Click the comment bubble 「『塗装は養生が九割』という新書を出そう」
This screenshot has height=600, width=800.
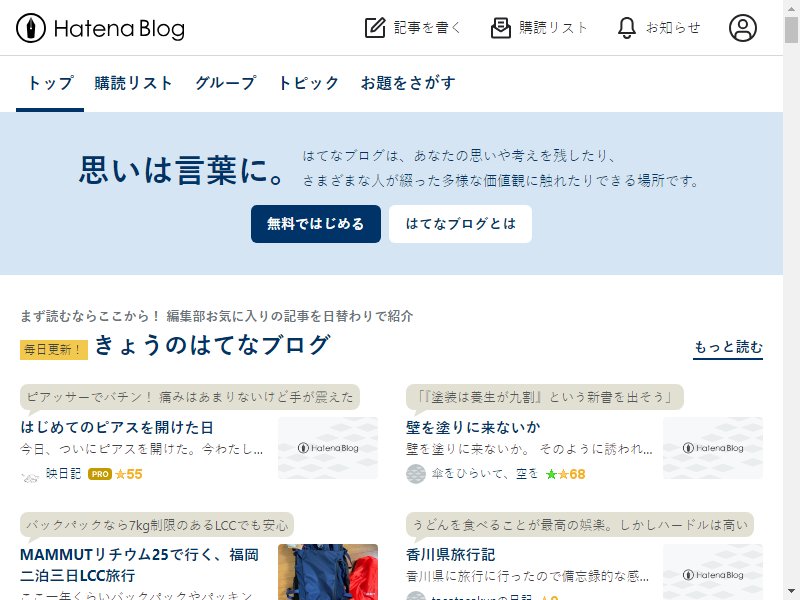pyautogui.click(x=544, y=397)
